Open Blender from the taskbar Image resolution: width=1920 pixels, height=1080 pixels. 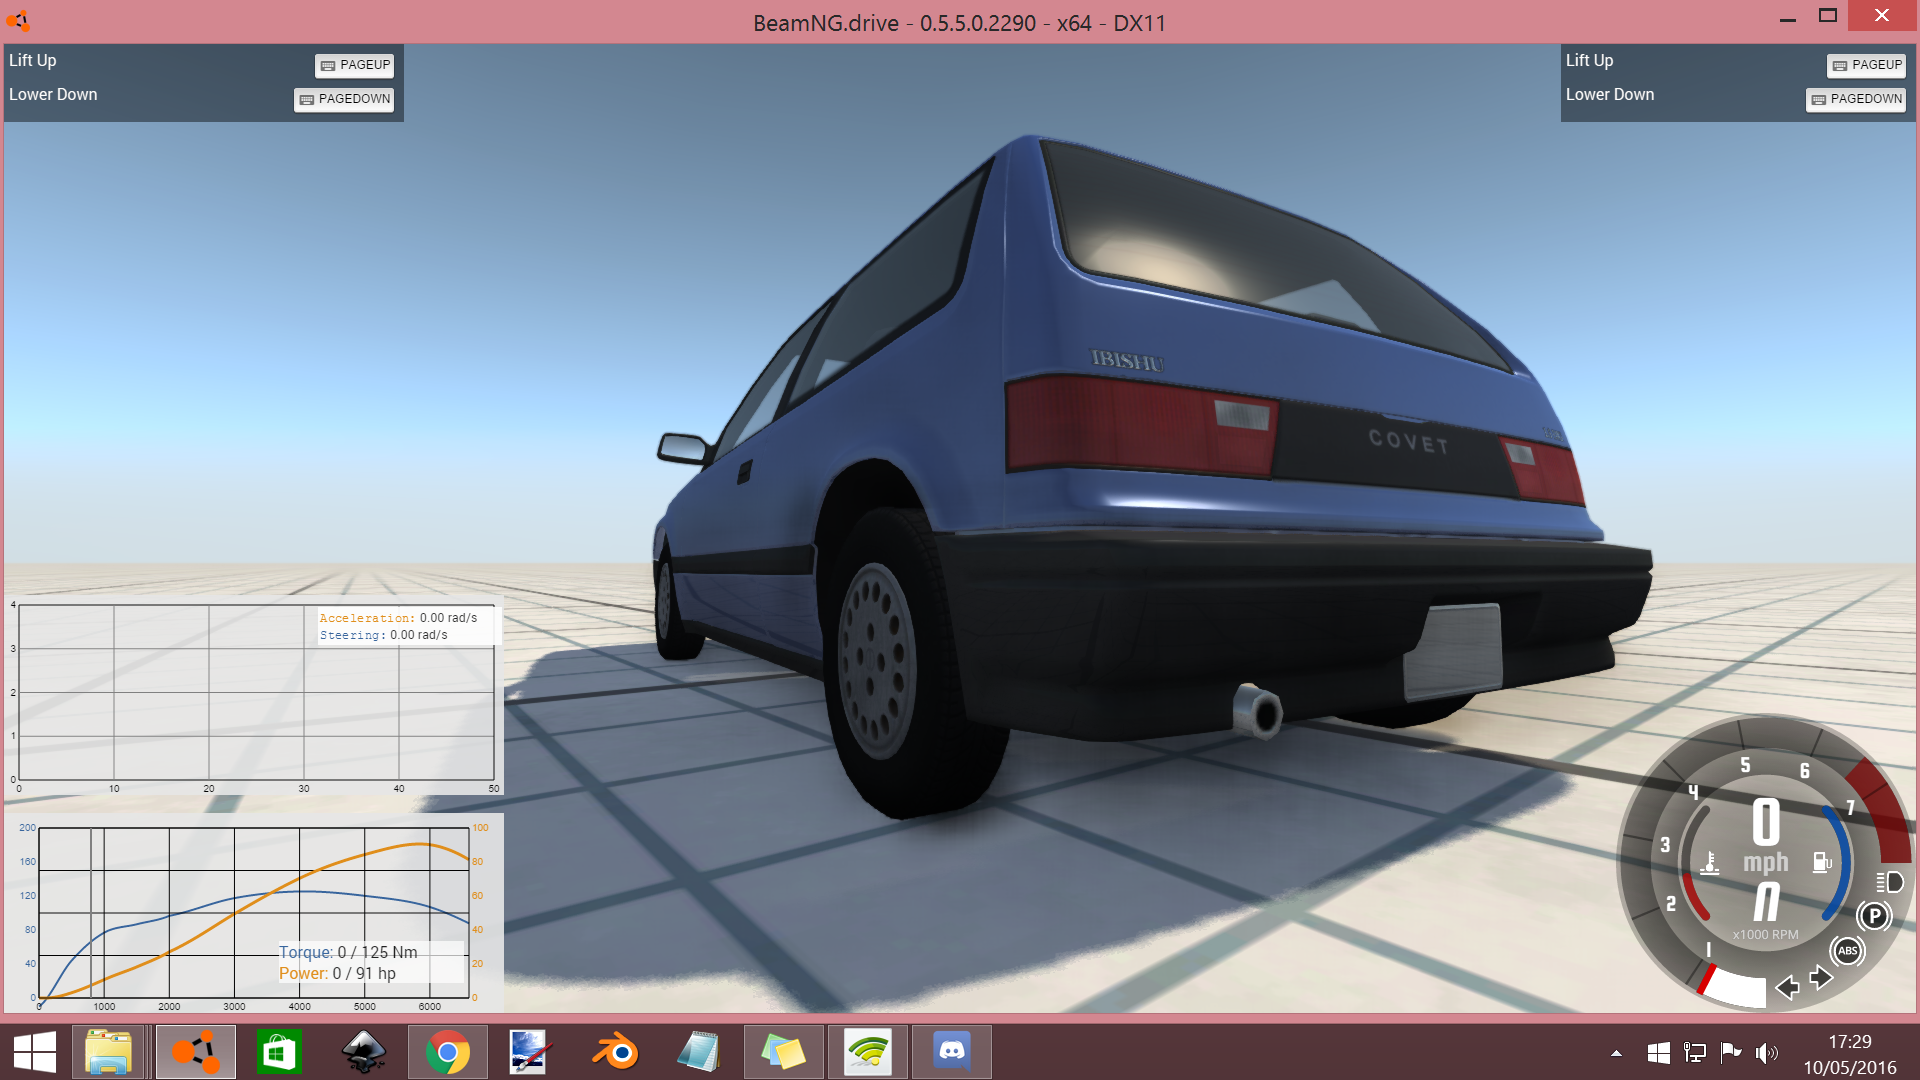pos(615,1052)
